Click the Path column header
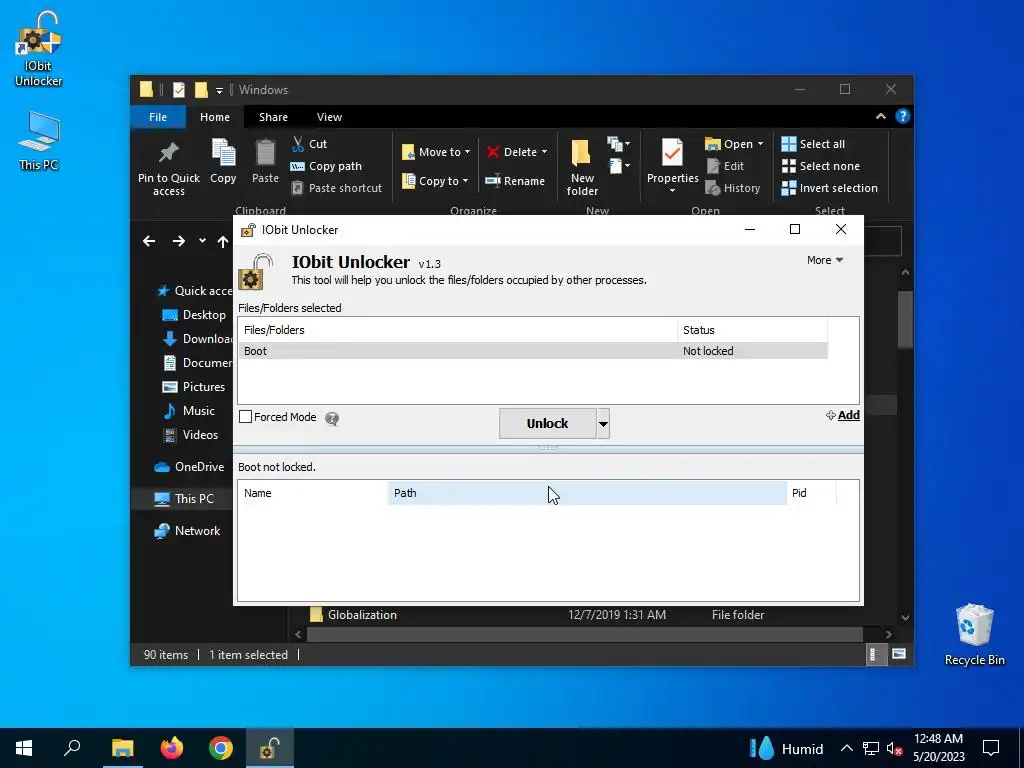 click(x=587, y=493)
